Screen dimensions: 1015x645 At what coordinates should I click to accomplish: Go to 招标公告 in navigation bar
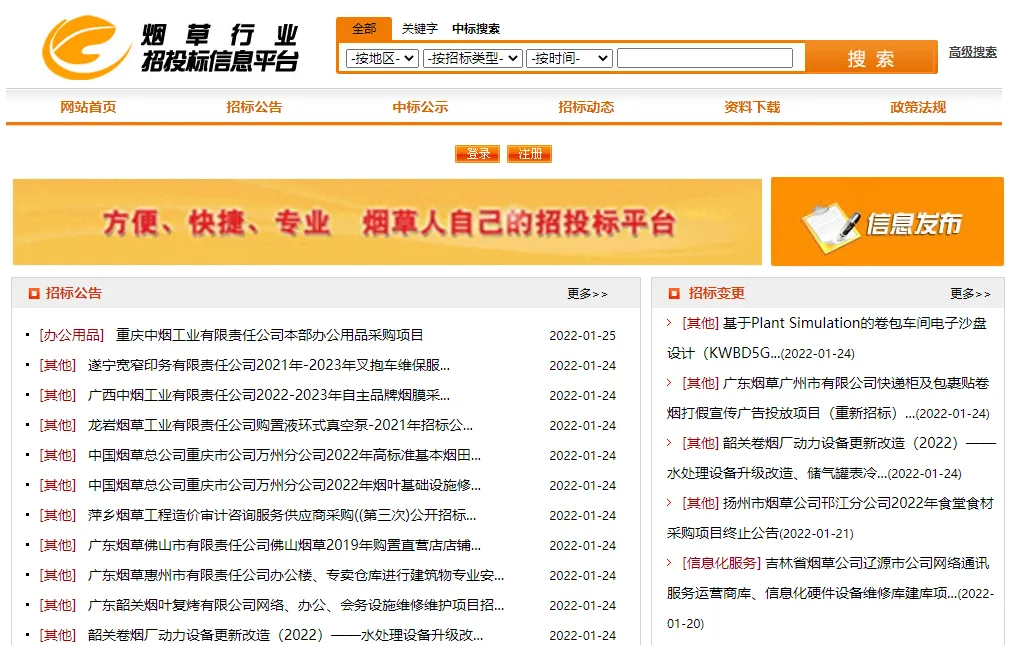click(254, 107)
